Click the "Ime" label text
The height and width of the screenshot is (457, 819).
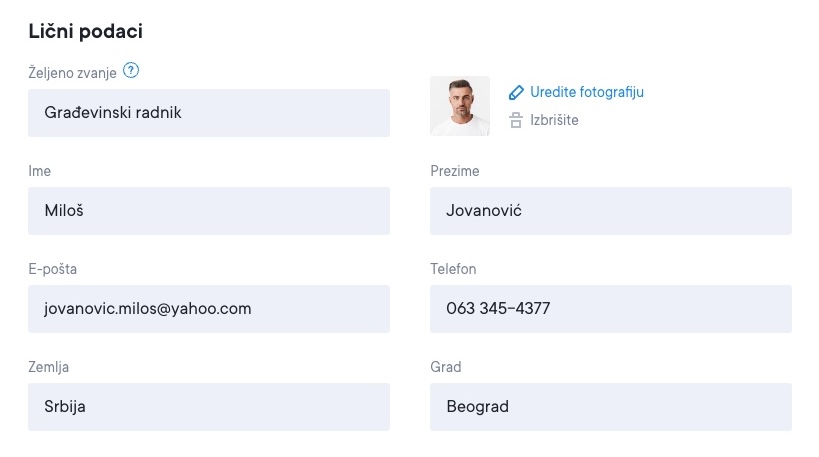[x=40, y=171]
